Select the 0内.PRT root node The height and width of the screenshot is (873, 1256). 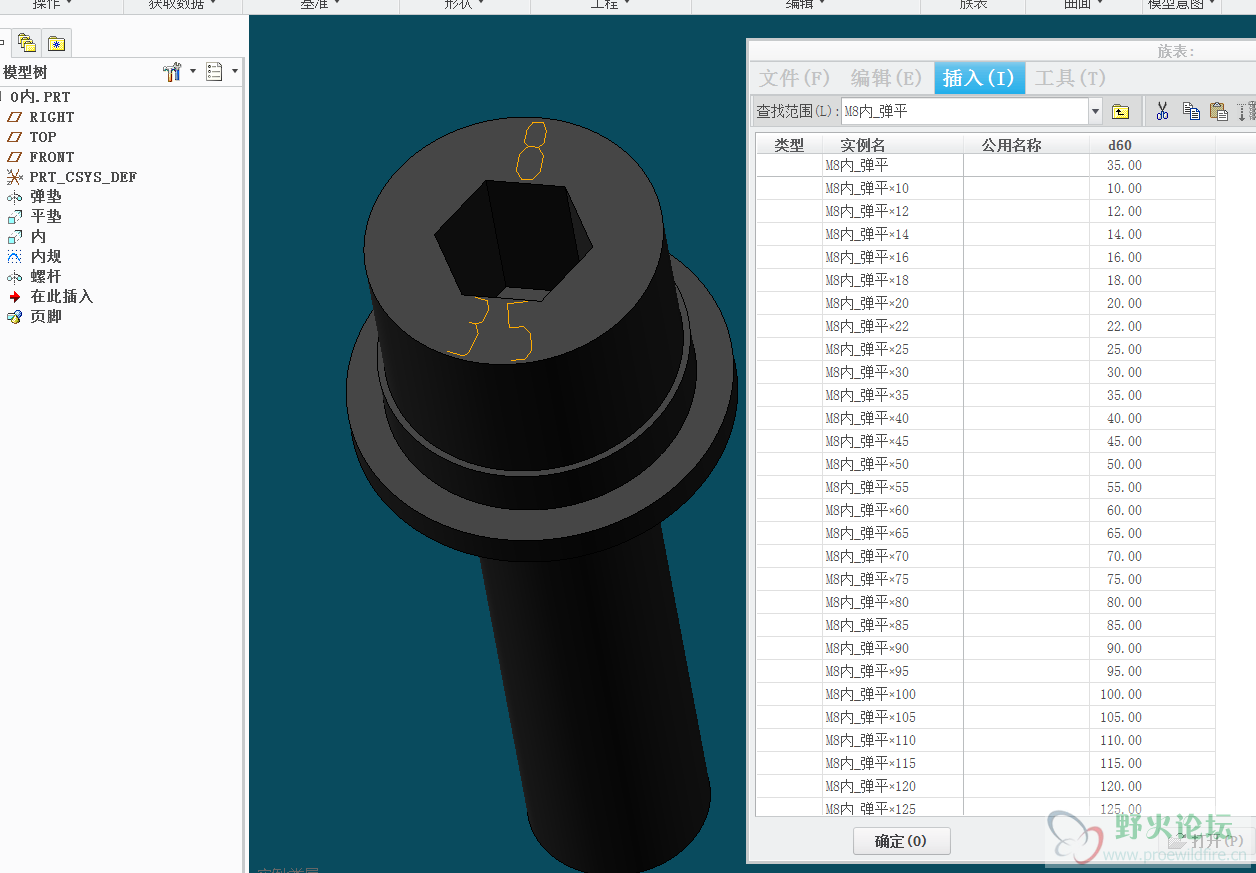point(40,97)
